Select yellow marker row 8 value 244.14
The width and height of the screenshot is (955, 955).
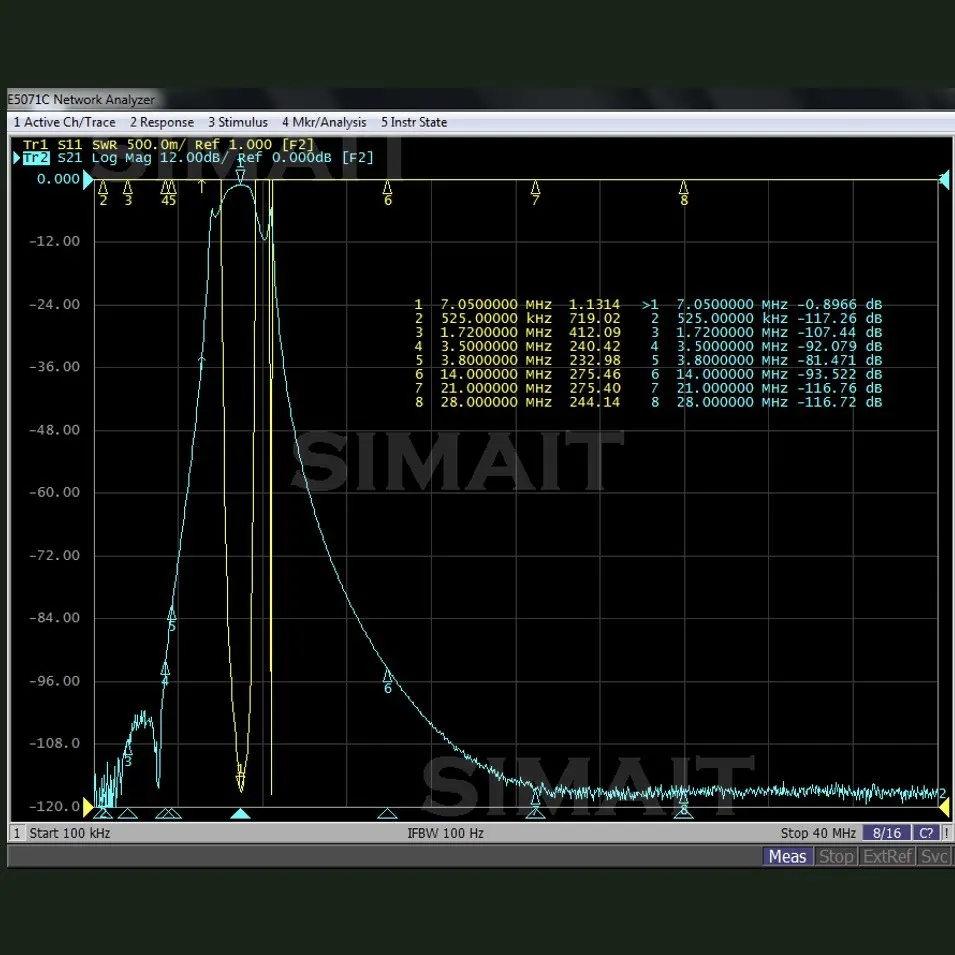(x=594, y=403)
